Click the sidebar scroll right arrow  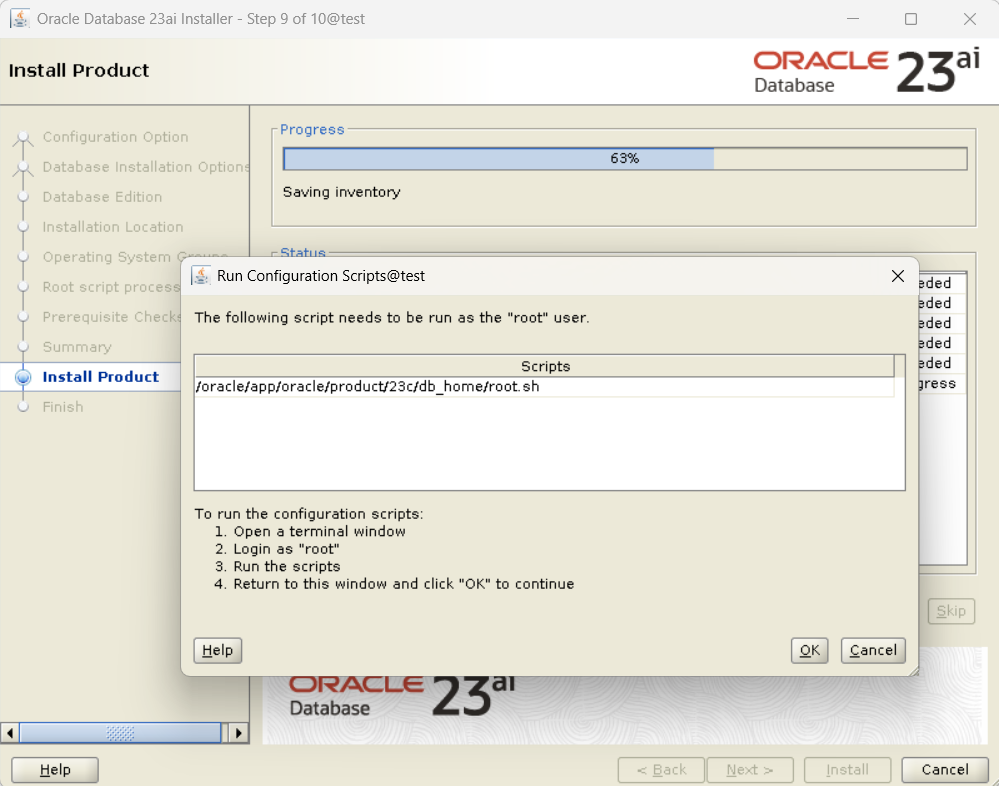click(x=238, y=732)
